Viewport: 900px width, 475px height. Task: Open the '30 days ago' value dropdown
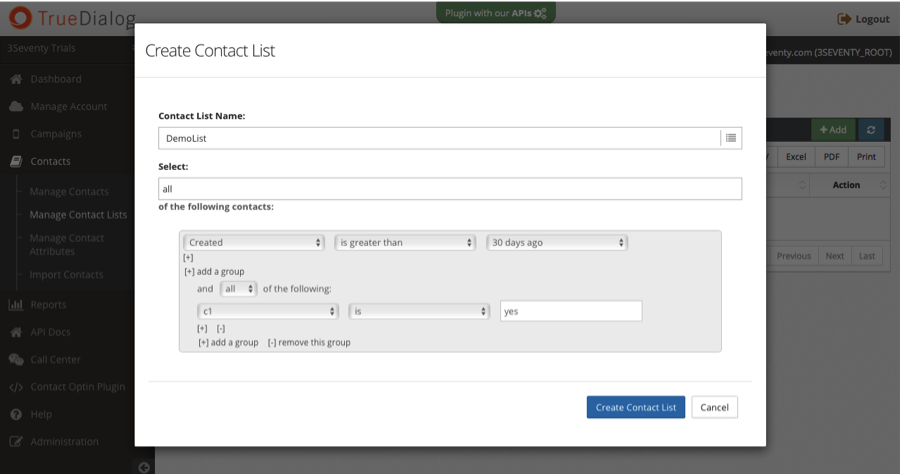coord(557,243)
